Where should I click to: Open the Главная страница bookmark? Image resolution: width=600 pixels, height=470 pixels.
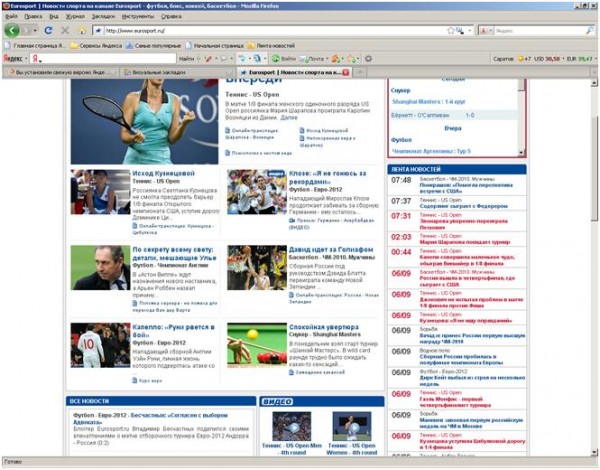coord(35,46)
